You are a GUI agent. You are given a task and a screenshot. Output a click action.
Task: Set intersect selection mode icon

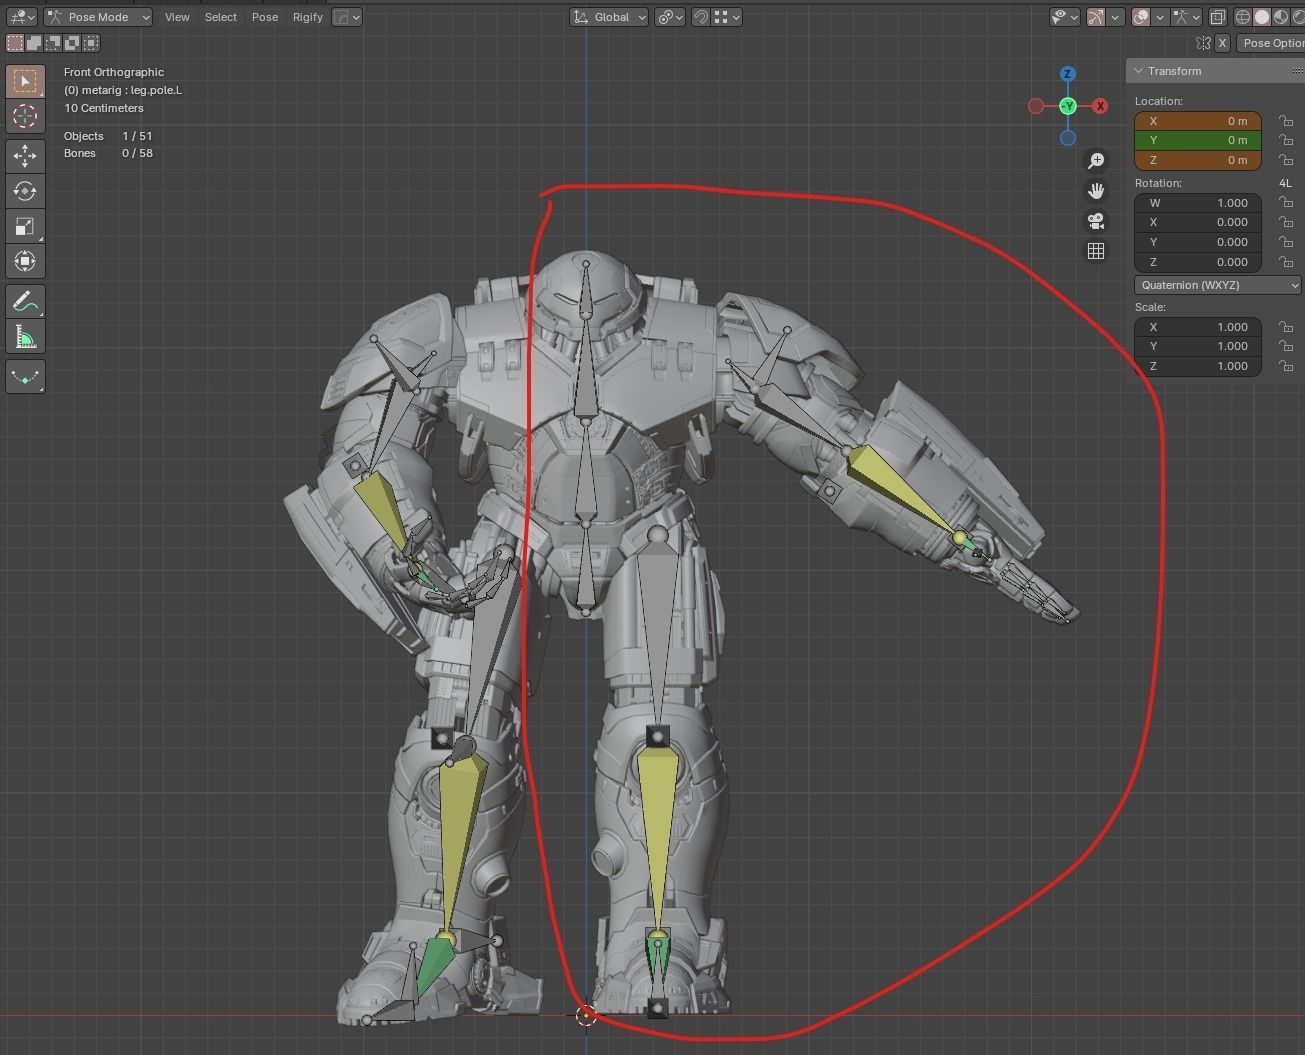91,43
